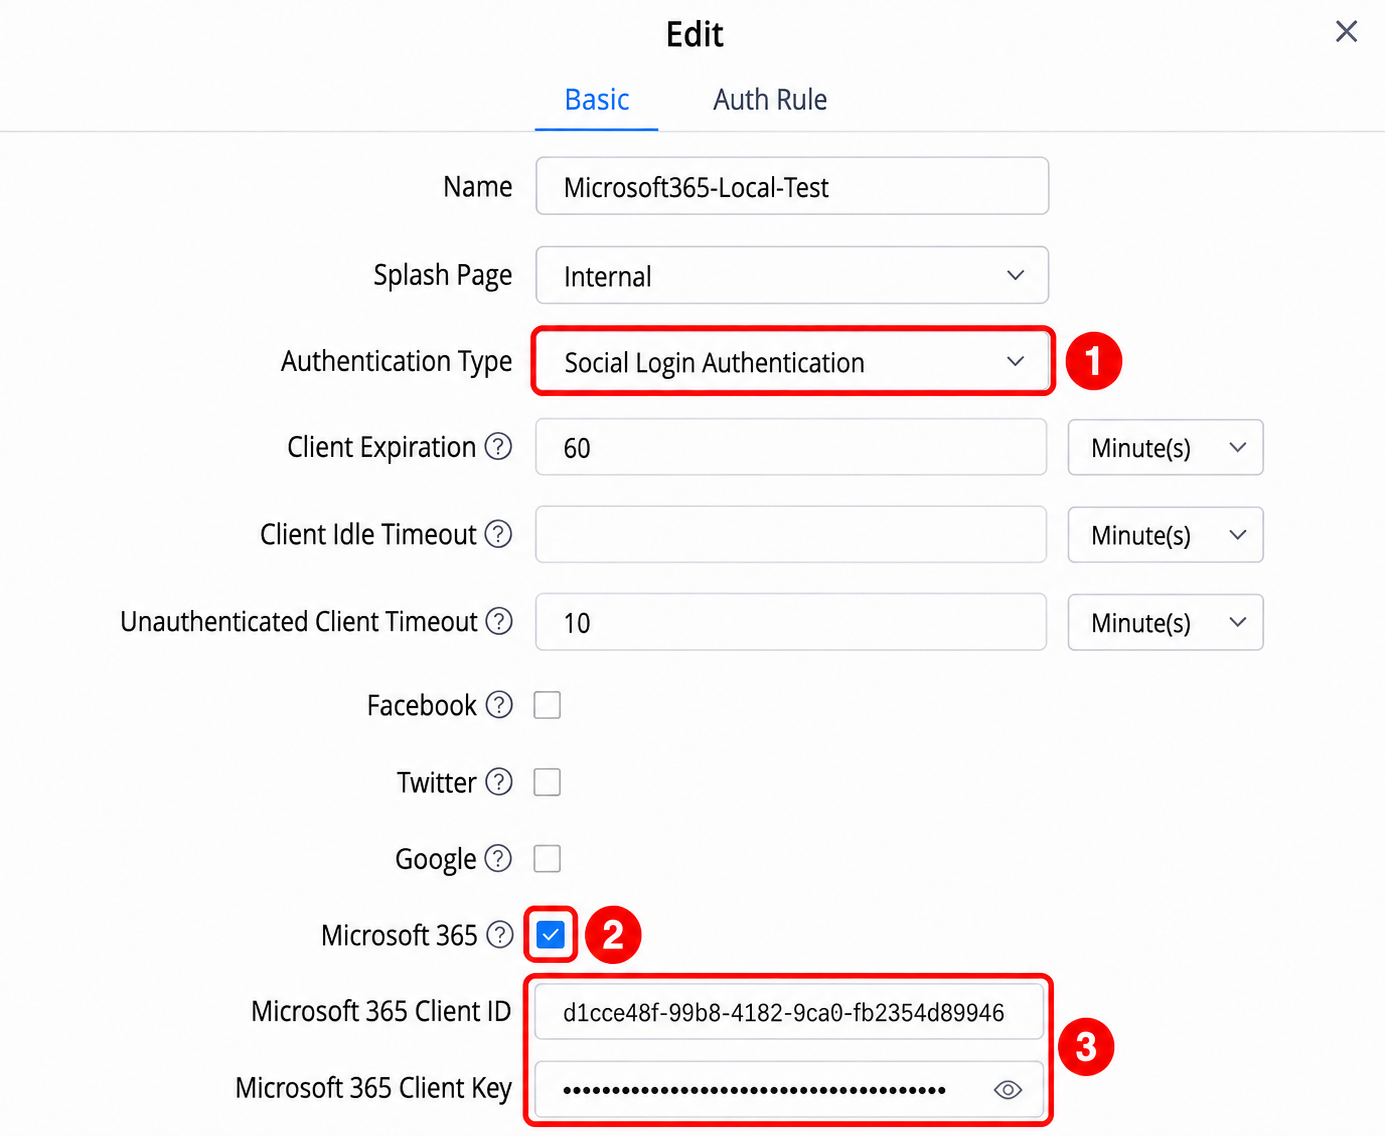Uncheck the Microsoft 365 checkbox
This screenshot has width=1385, height=1136.
coord(551,935)
